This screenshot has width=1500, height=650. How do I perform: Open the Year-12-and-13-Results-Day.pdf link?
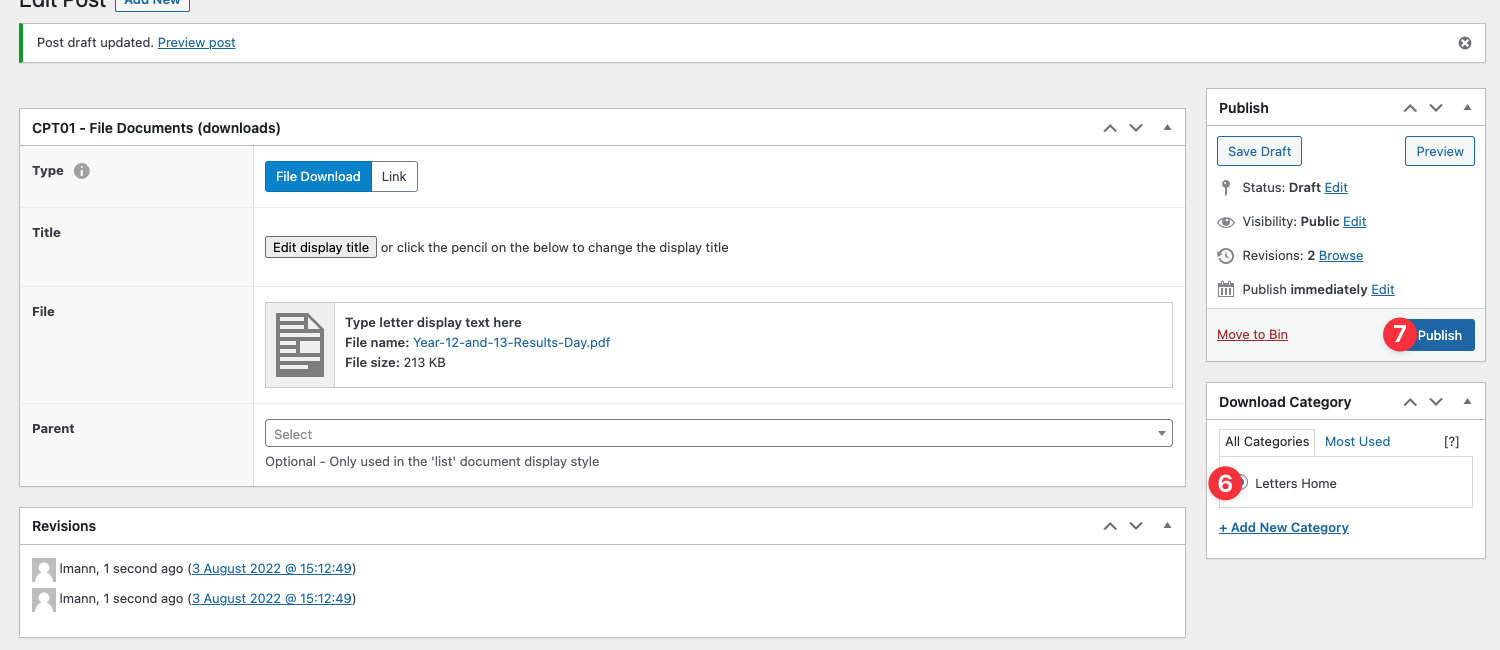pyautogui.click(x=511, y=342)
